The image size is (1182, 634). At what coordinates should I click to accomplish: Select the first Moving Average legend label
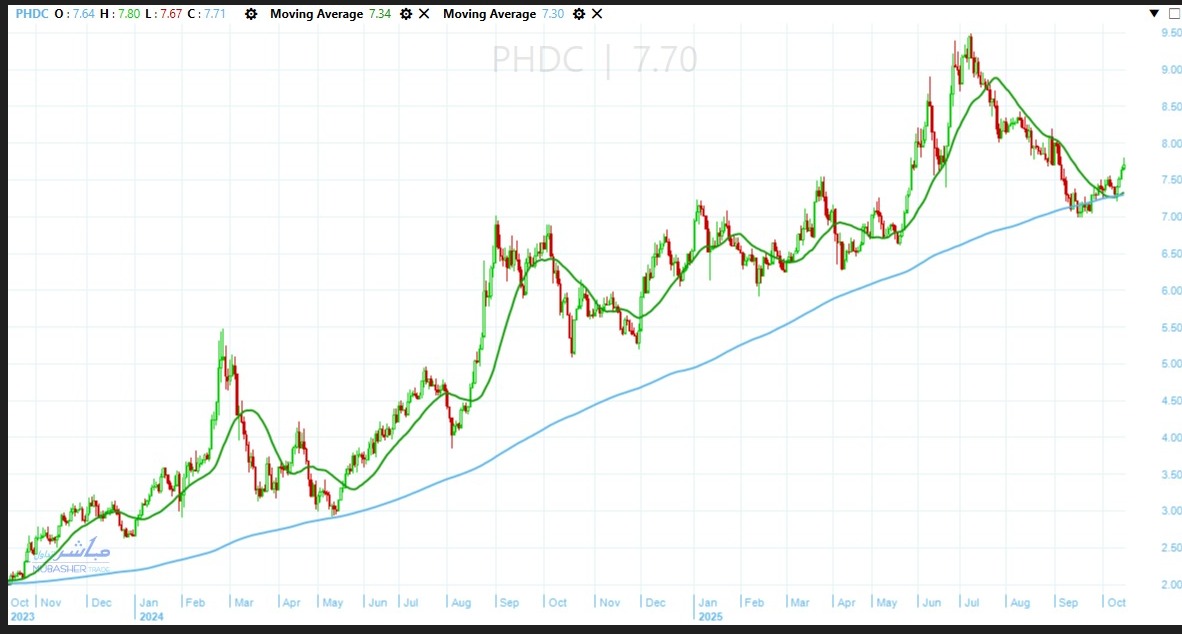click(316, 14)
